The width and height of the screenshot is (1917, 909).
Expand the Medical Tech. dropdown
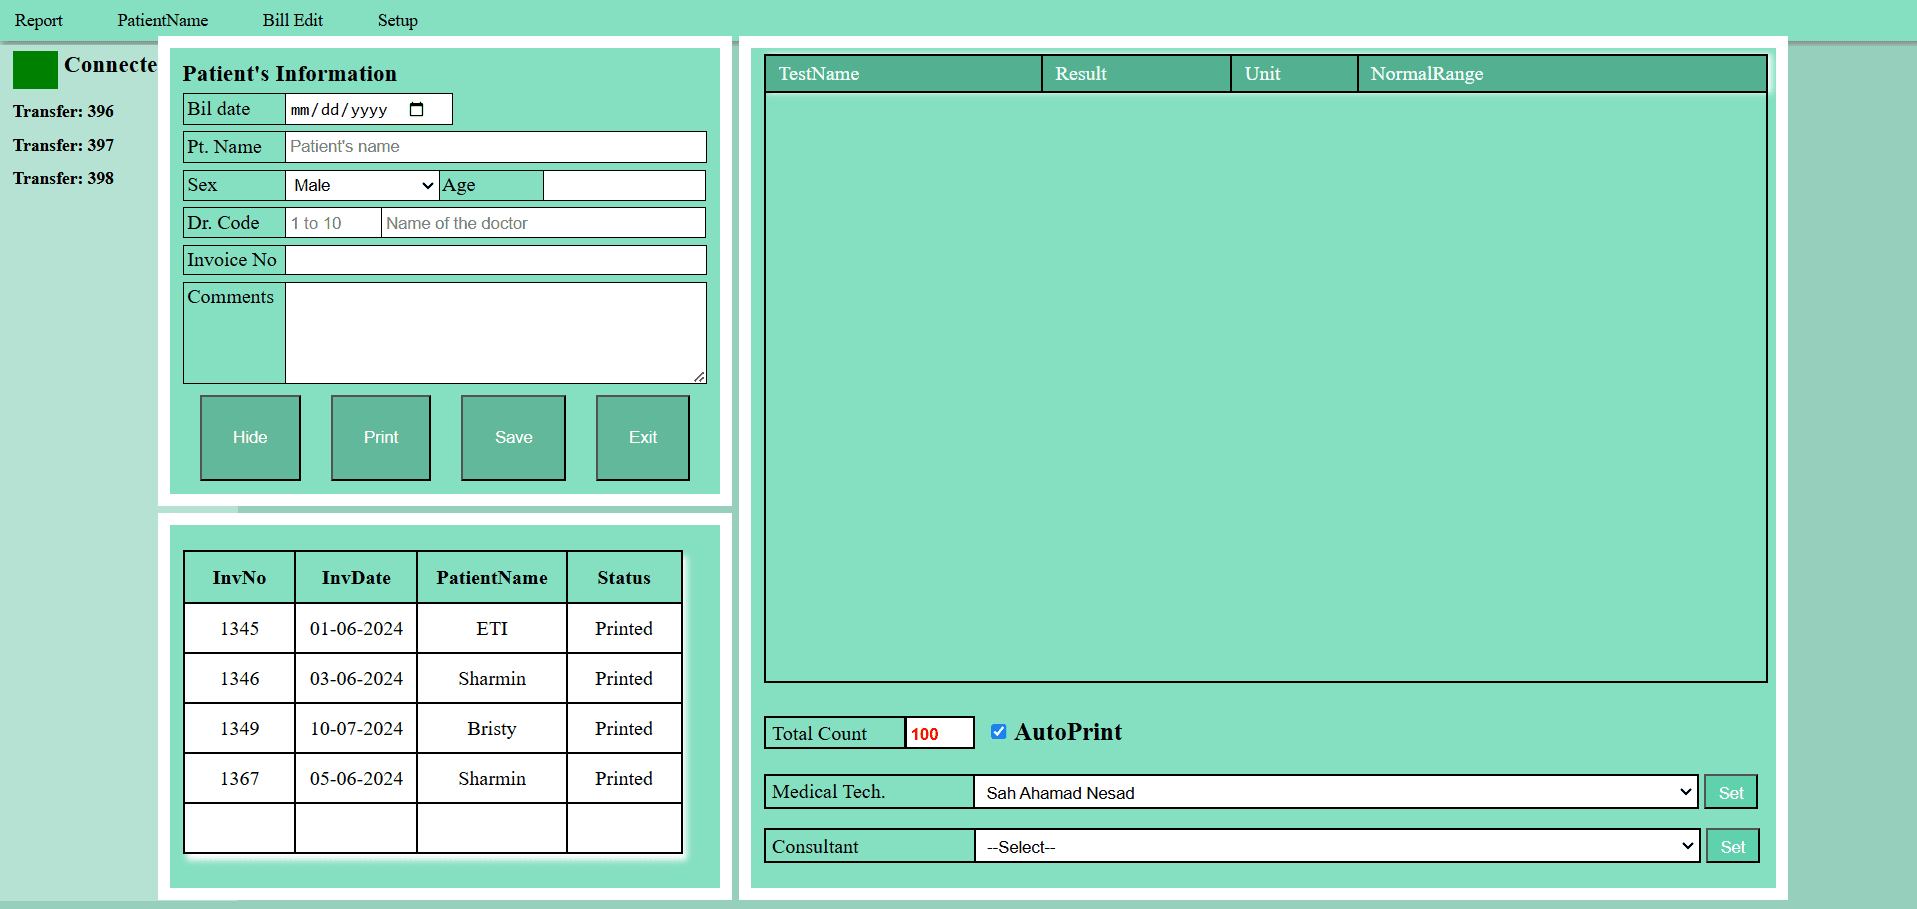(x=1336, y=792)
